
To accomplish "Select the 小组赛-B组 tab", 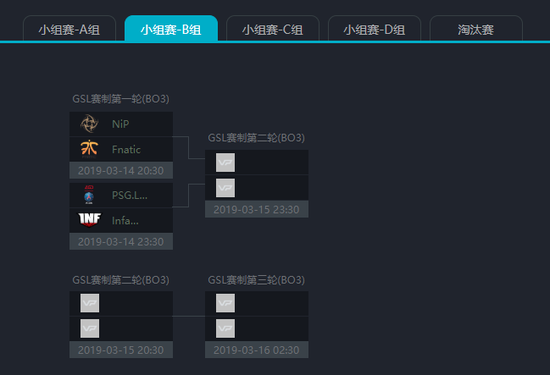I will (171, 28).
